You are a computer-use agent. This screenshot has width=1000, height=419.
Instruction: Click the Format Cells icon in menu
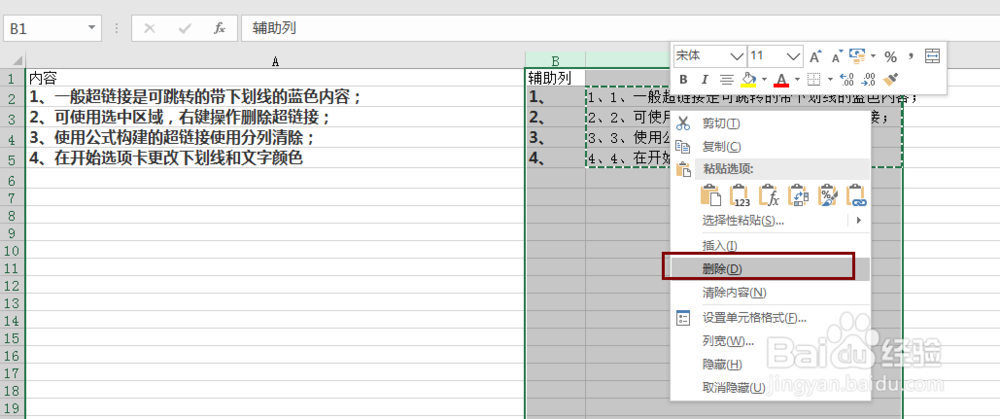pos(683,318)
